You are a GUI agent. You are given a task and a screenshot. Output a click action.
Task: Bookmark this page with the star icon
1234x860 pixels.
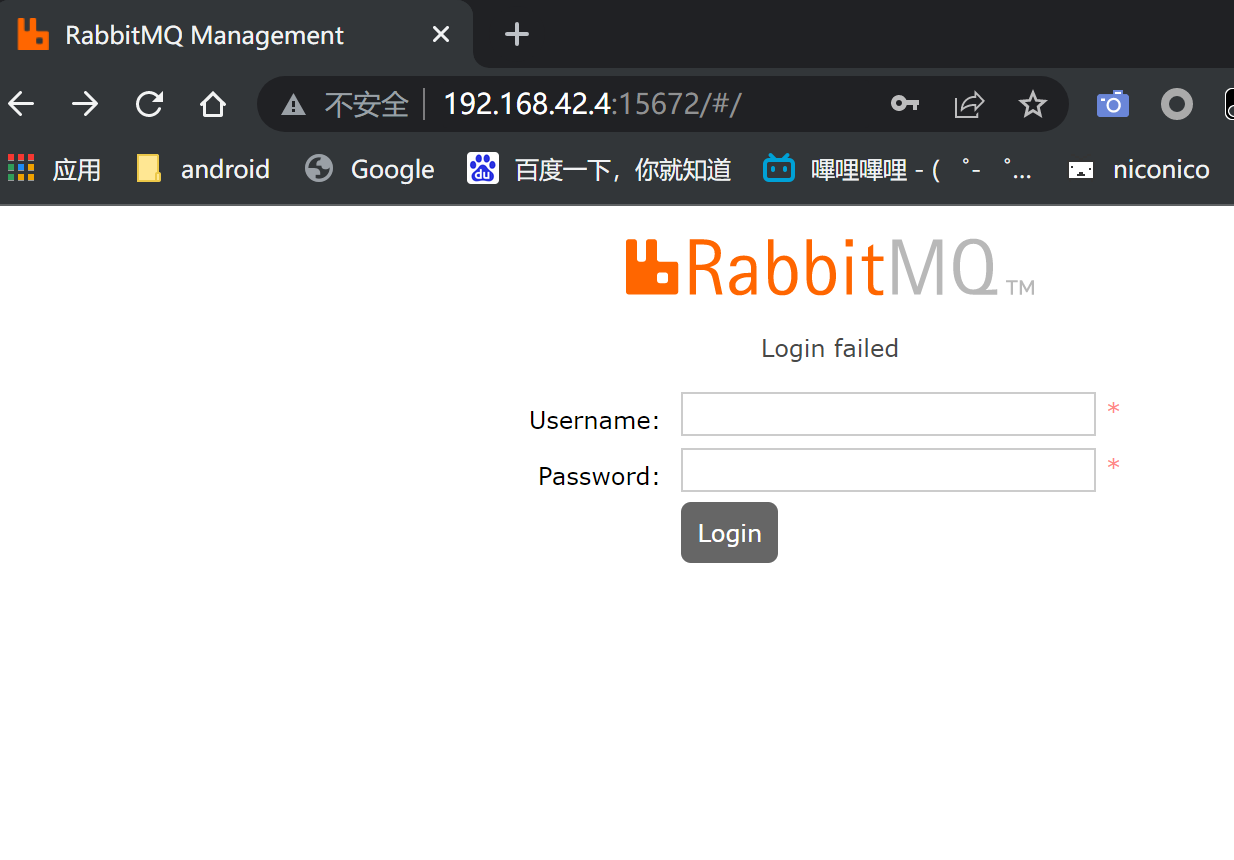point(1032,104)
